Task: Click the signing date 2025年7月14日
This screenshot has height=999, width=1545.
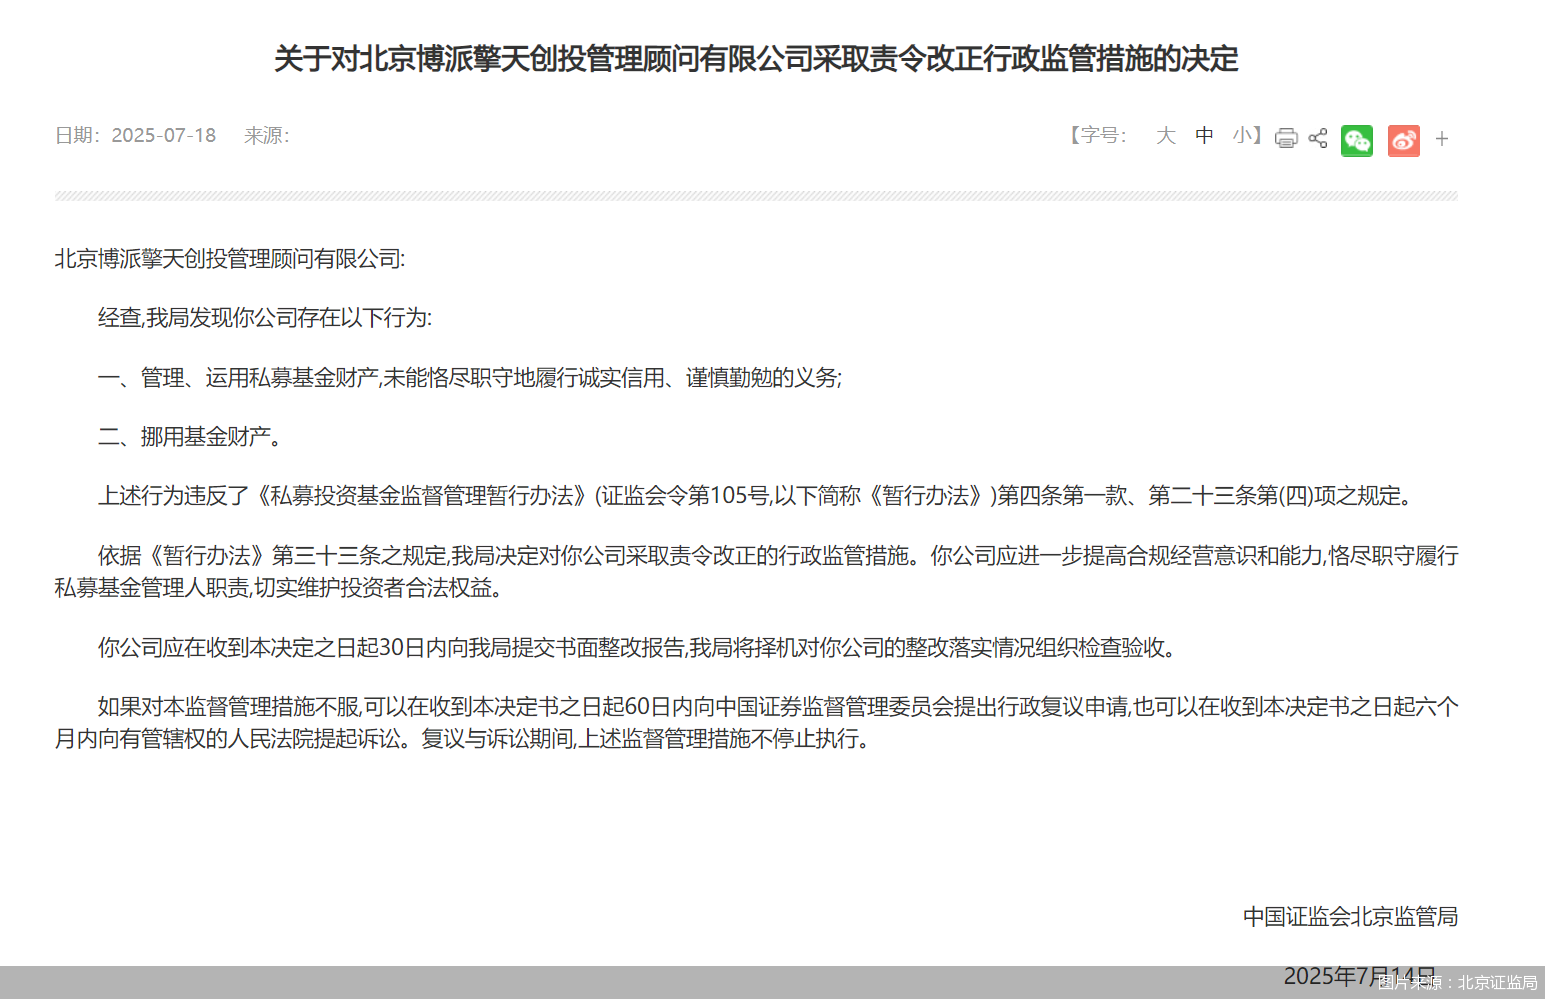Action: (1360, 975)
